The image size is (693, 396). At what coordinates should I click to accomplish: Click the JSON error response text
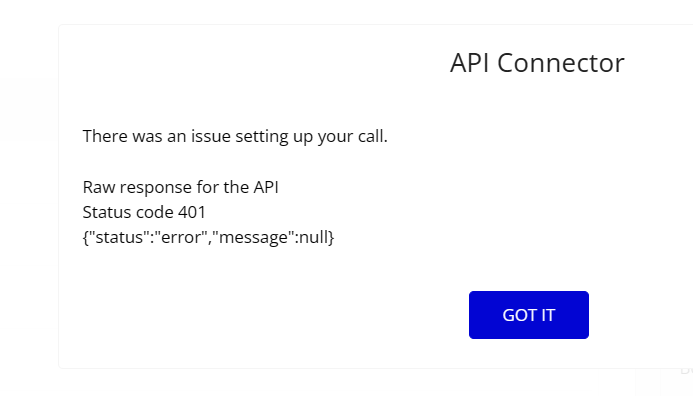pyautogui.click(x=208, y=237)
